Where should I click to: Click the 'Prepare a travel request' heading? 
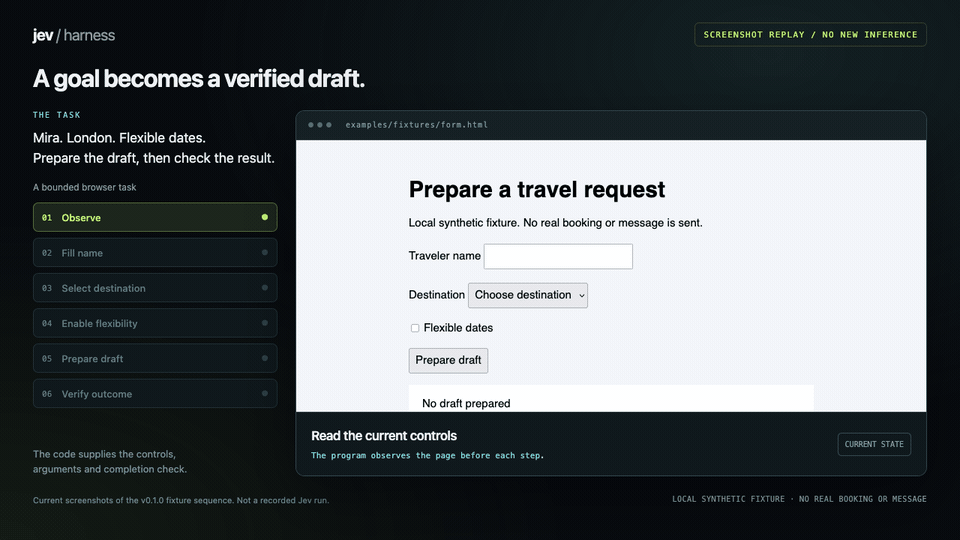(537, 189)
